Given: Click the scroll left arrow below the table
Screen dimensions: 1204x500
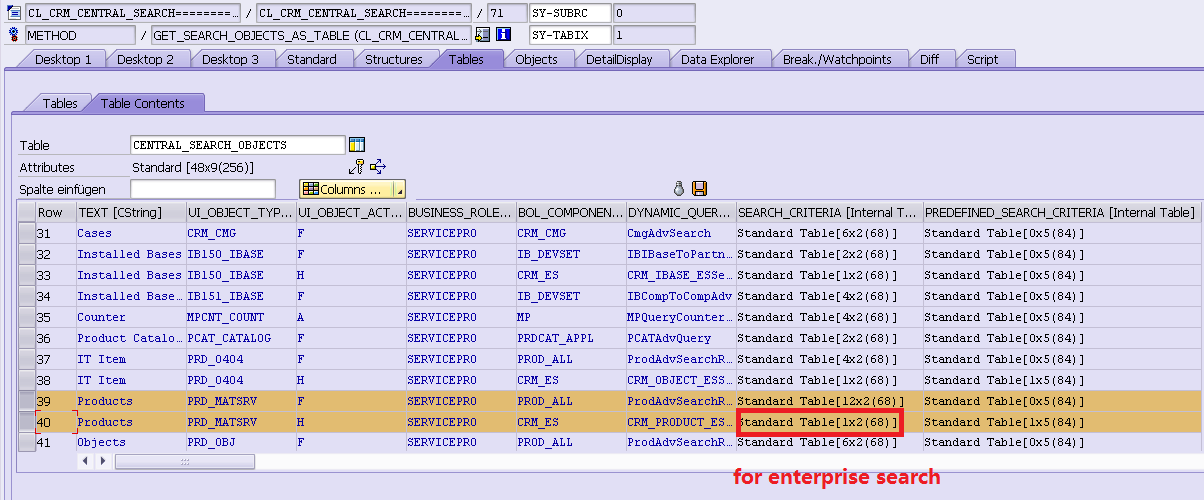Looking at the screenshot, I should click(85, 461).
